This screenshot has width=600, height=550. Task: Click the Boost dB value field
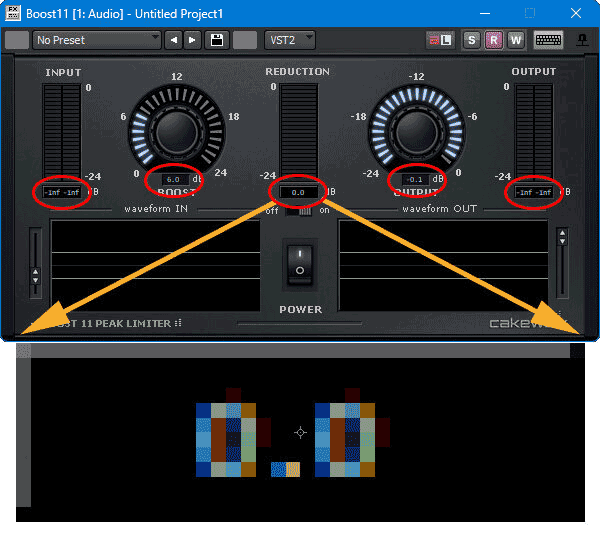(x=173, y=180)
